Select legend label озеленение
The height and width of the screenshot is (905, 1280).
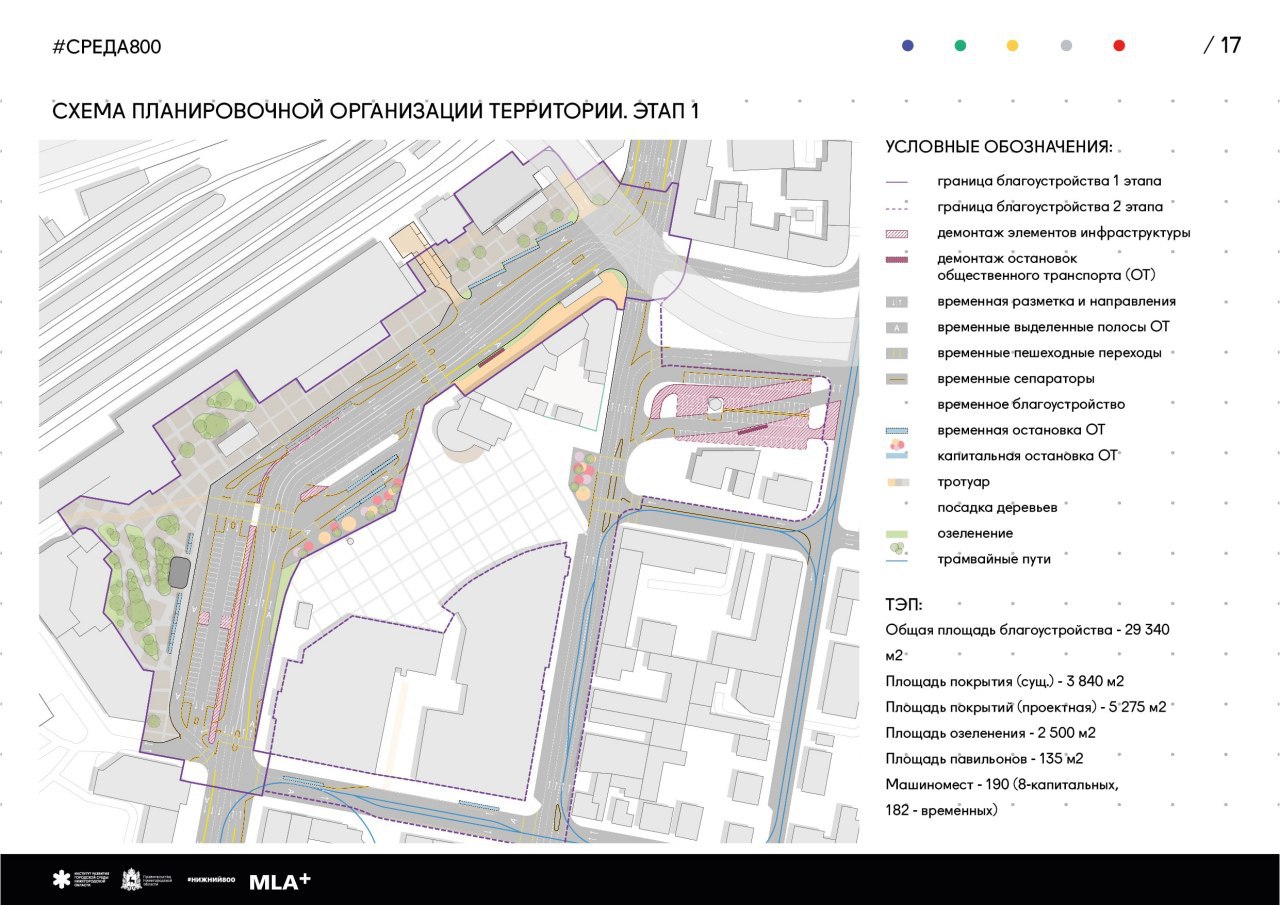click(974, 534)
